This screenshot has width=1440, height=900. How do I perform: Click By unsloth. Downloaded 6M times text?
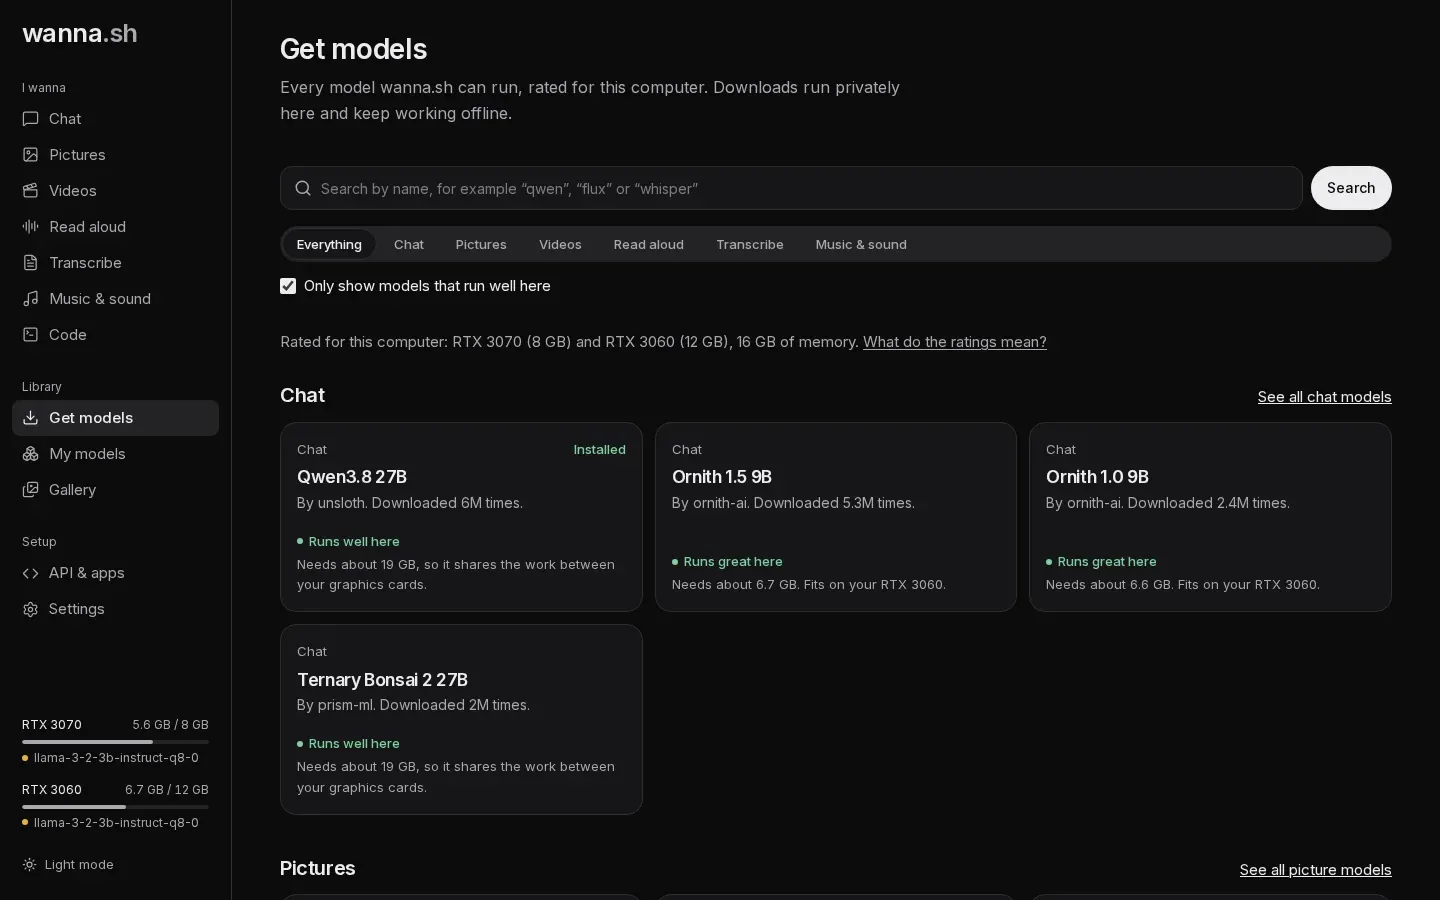410,503
